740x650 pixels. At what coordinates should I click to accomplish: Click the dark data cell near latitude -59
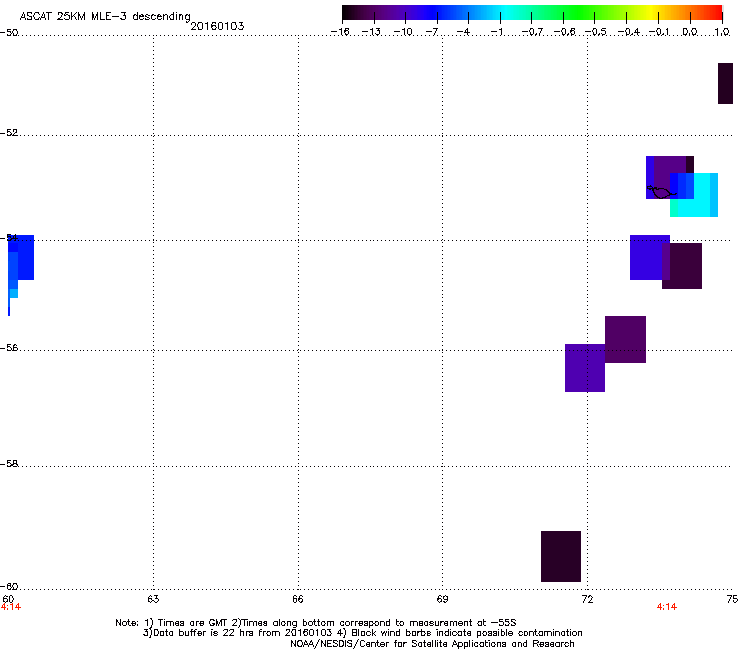[x=561, y=557]
